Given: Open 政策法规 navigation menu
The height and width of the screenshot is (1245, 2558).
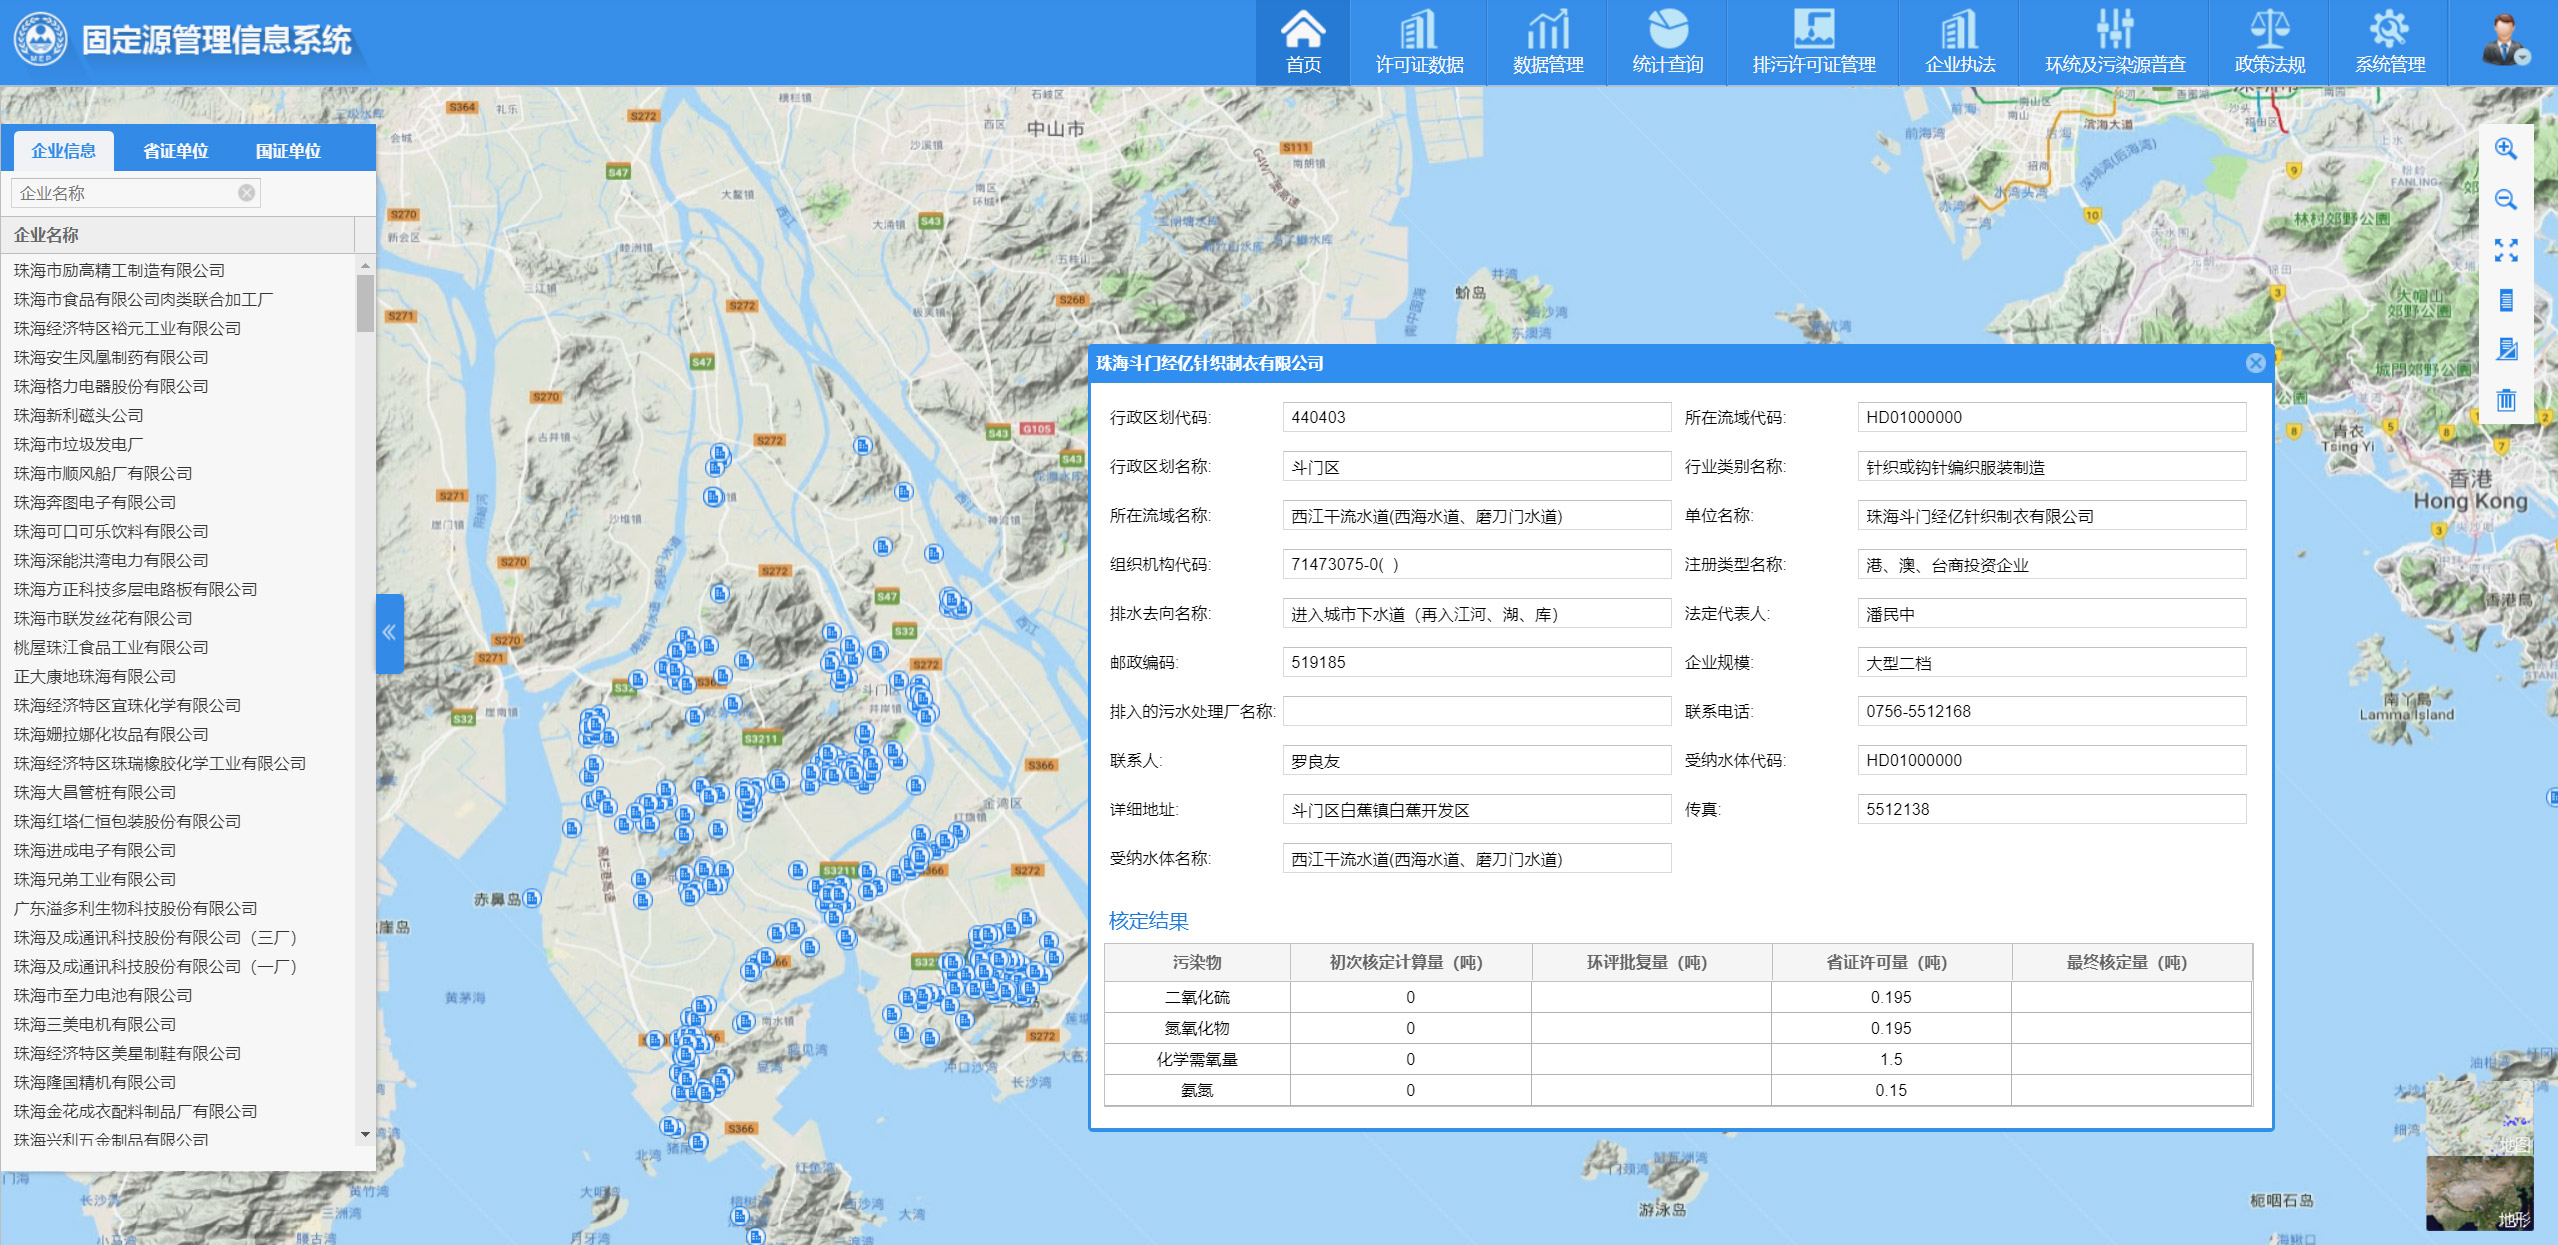Looking at the screenshot, I should pos(2269,42).
